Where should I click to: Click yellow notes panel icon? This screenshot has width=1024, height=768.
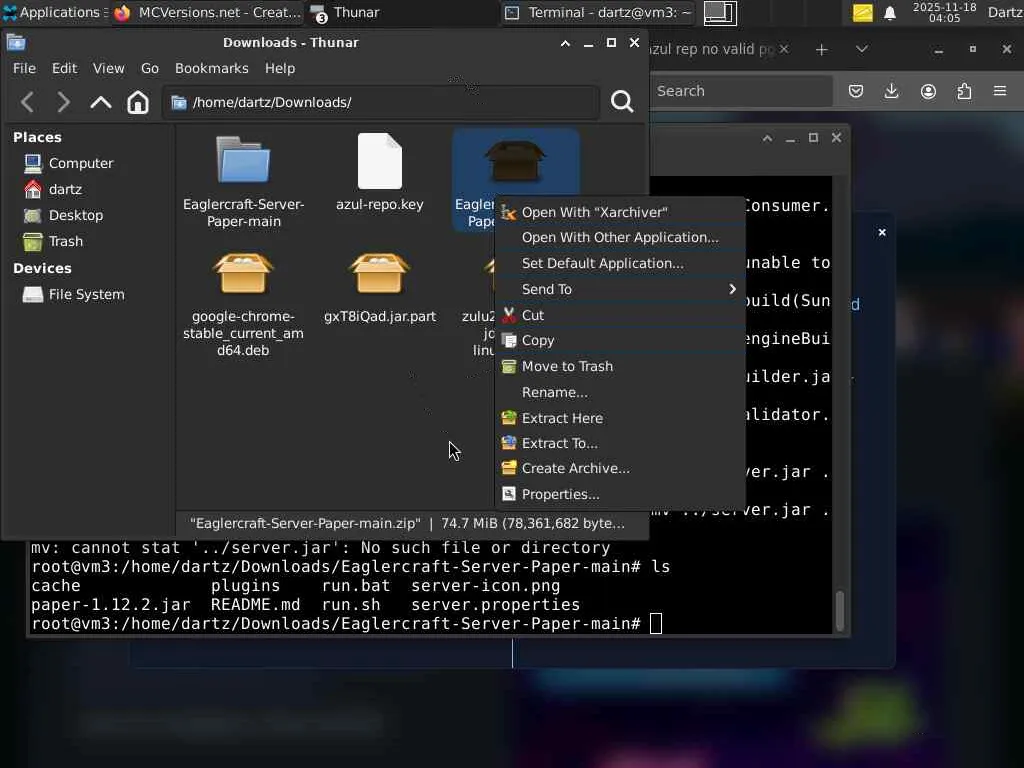862,12
